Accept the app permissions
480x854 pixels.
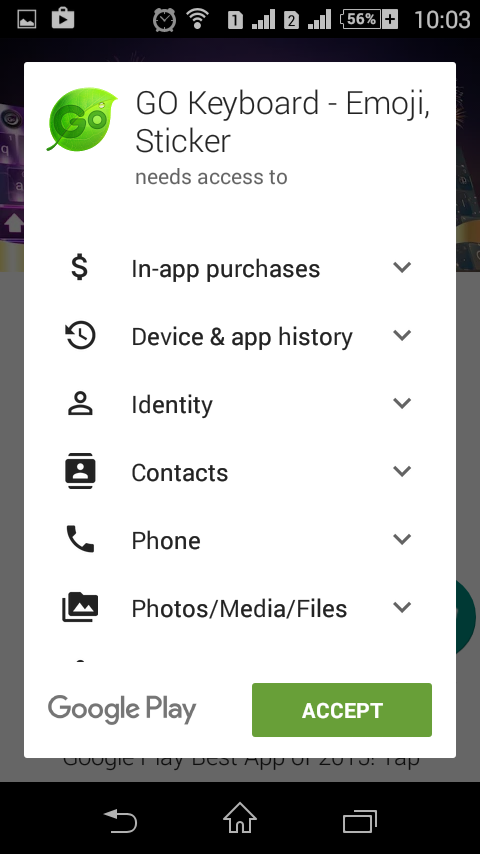point(342,710)
